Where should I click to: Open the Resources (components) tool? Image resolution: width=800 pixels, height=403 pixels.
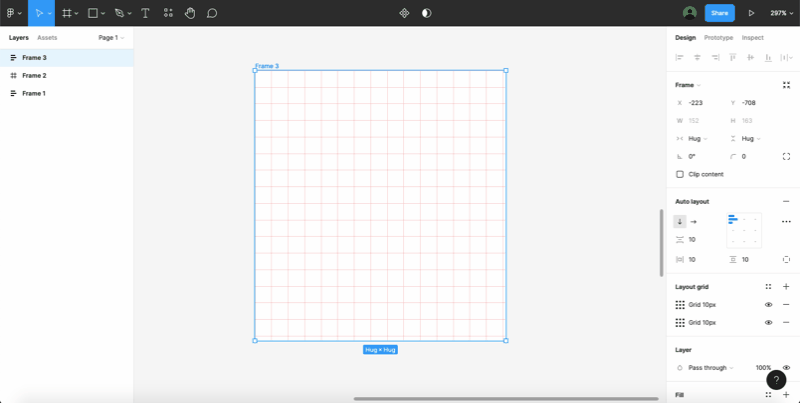(167, 13)
